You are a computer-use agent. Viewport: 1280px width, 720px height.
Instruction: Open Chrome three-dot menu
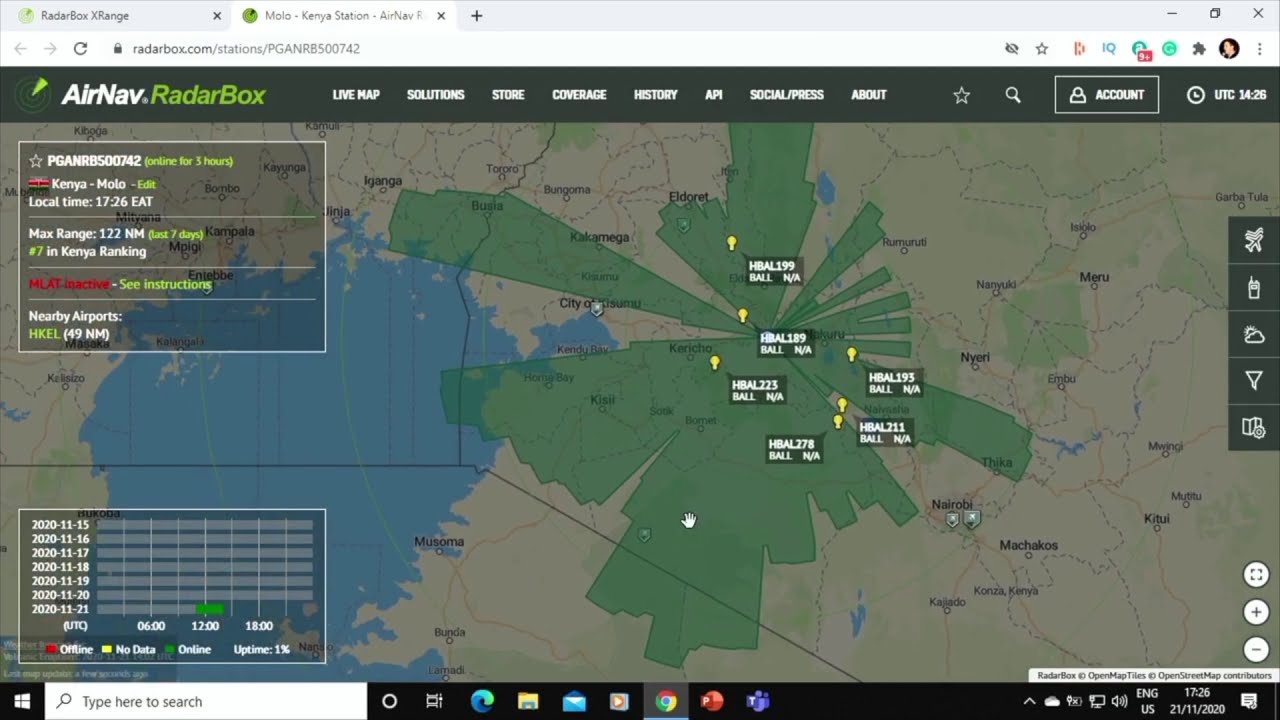(x=1259, y=48)
